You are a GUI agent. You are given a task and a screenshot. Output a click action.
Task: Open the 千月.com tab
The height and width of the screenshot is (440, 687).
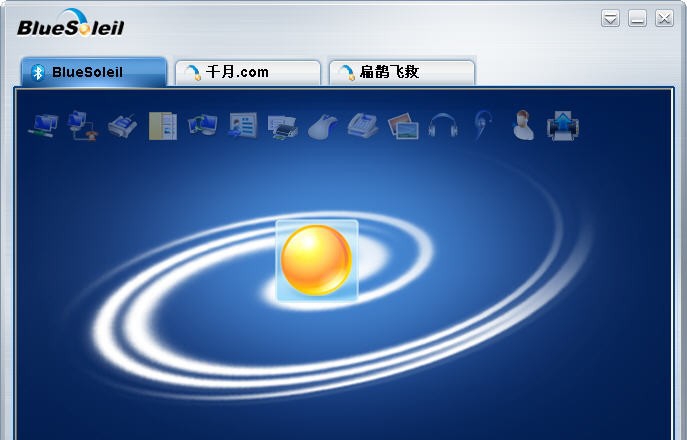[248, 72]
